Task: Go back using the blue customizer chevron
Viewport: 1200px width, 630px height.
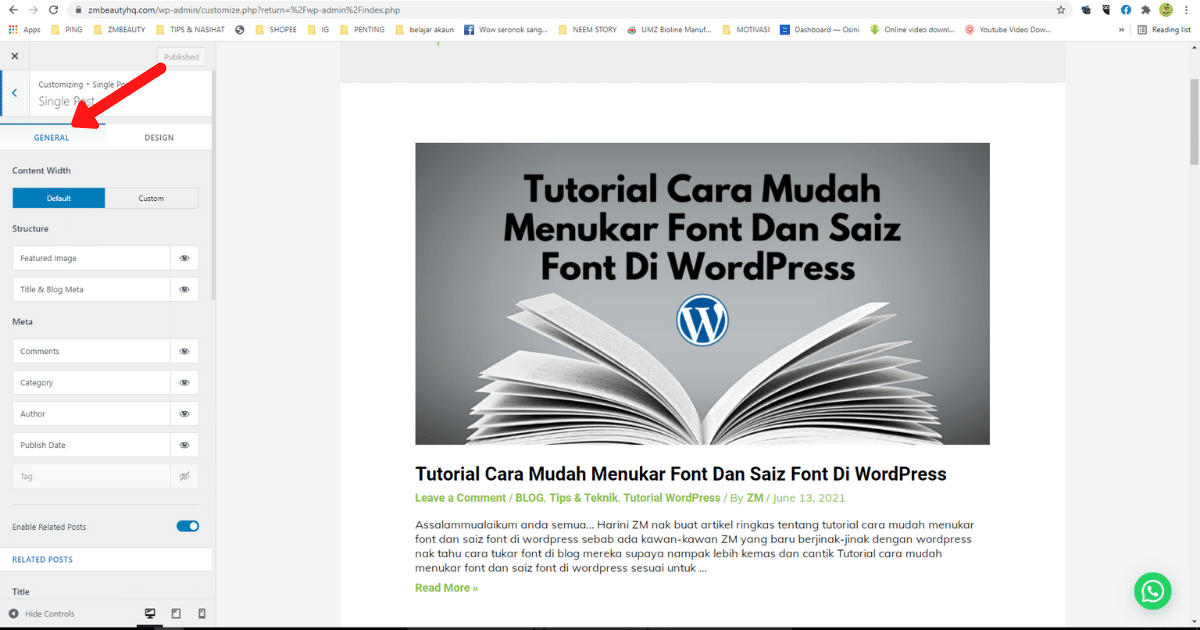Action: coord(14,93)
